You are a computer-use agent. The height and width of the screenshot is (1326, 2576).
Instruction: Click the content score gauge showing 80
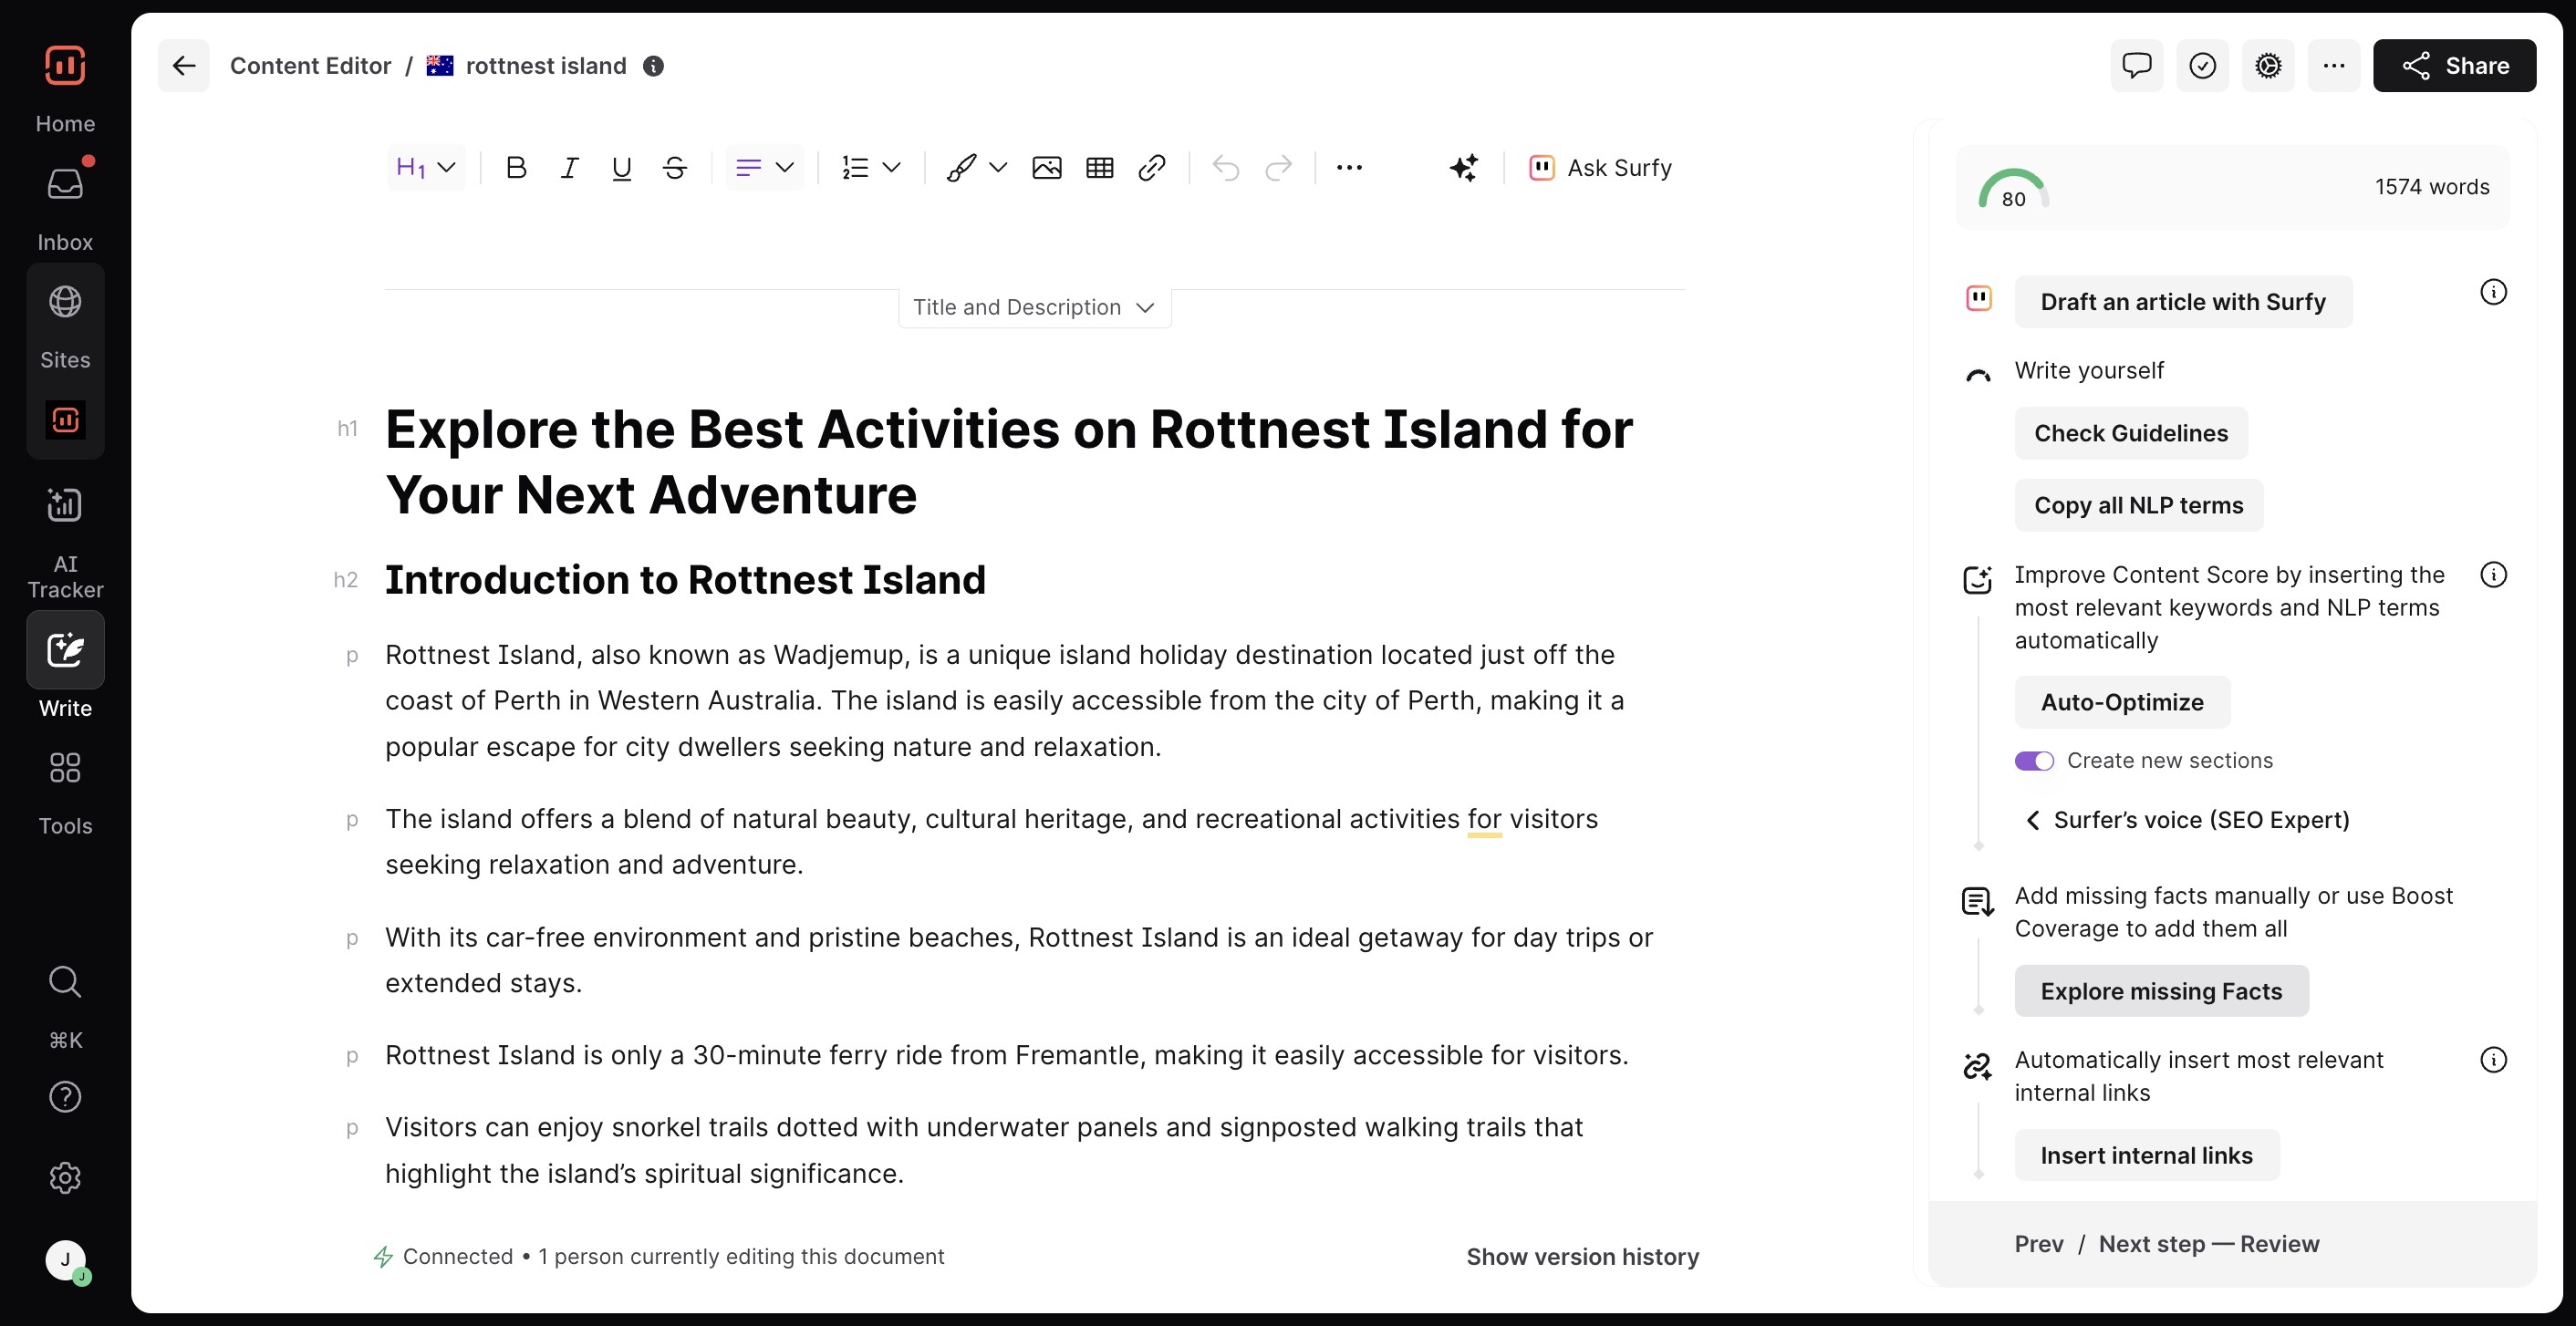click(x=2013, y=189)
